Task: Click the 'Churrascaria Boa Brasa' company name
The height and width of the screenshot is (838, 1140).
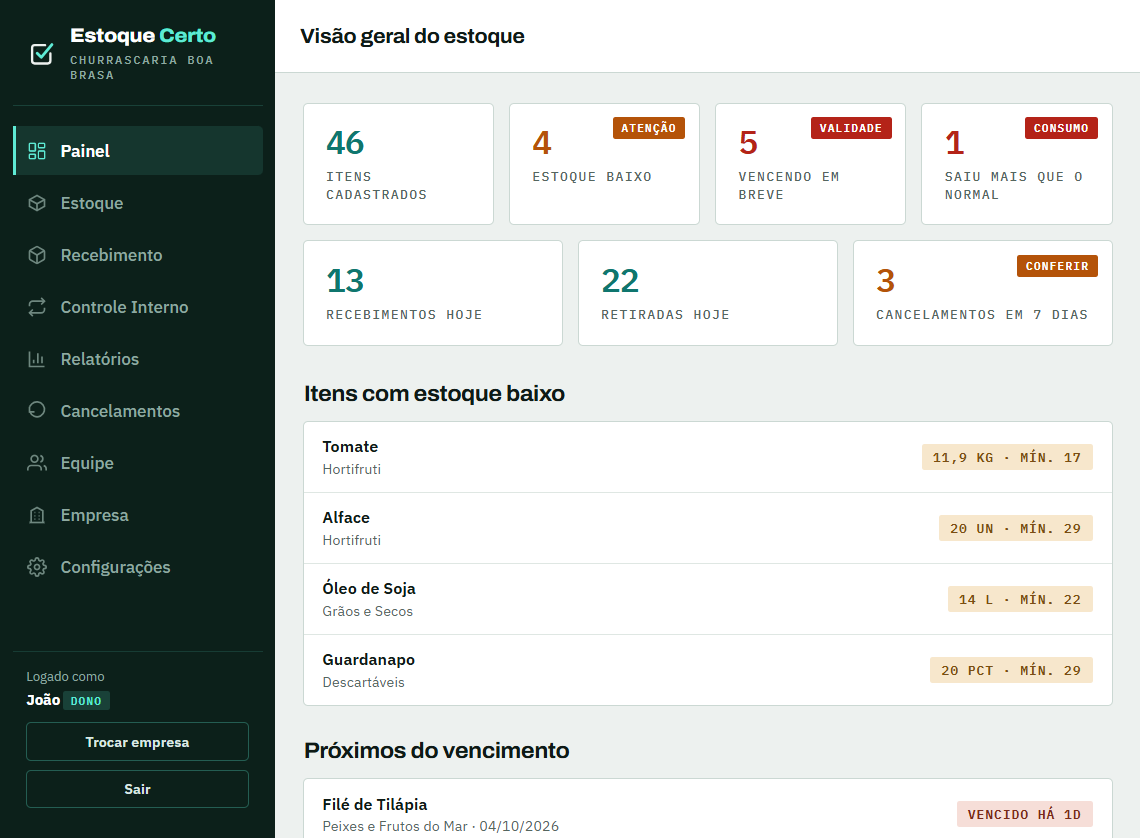Action: (x=142, y=68)
